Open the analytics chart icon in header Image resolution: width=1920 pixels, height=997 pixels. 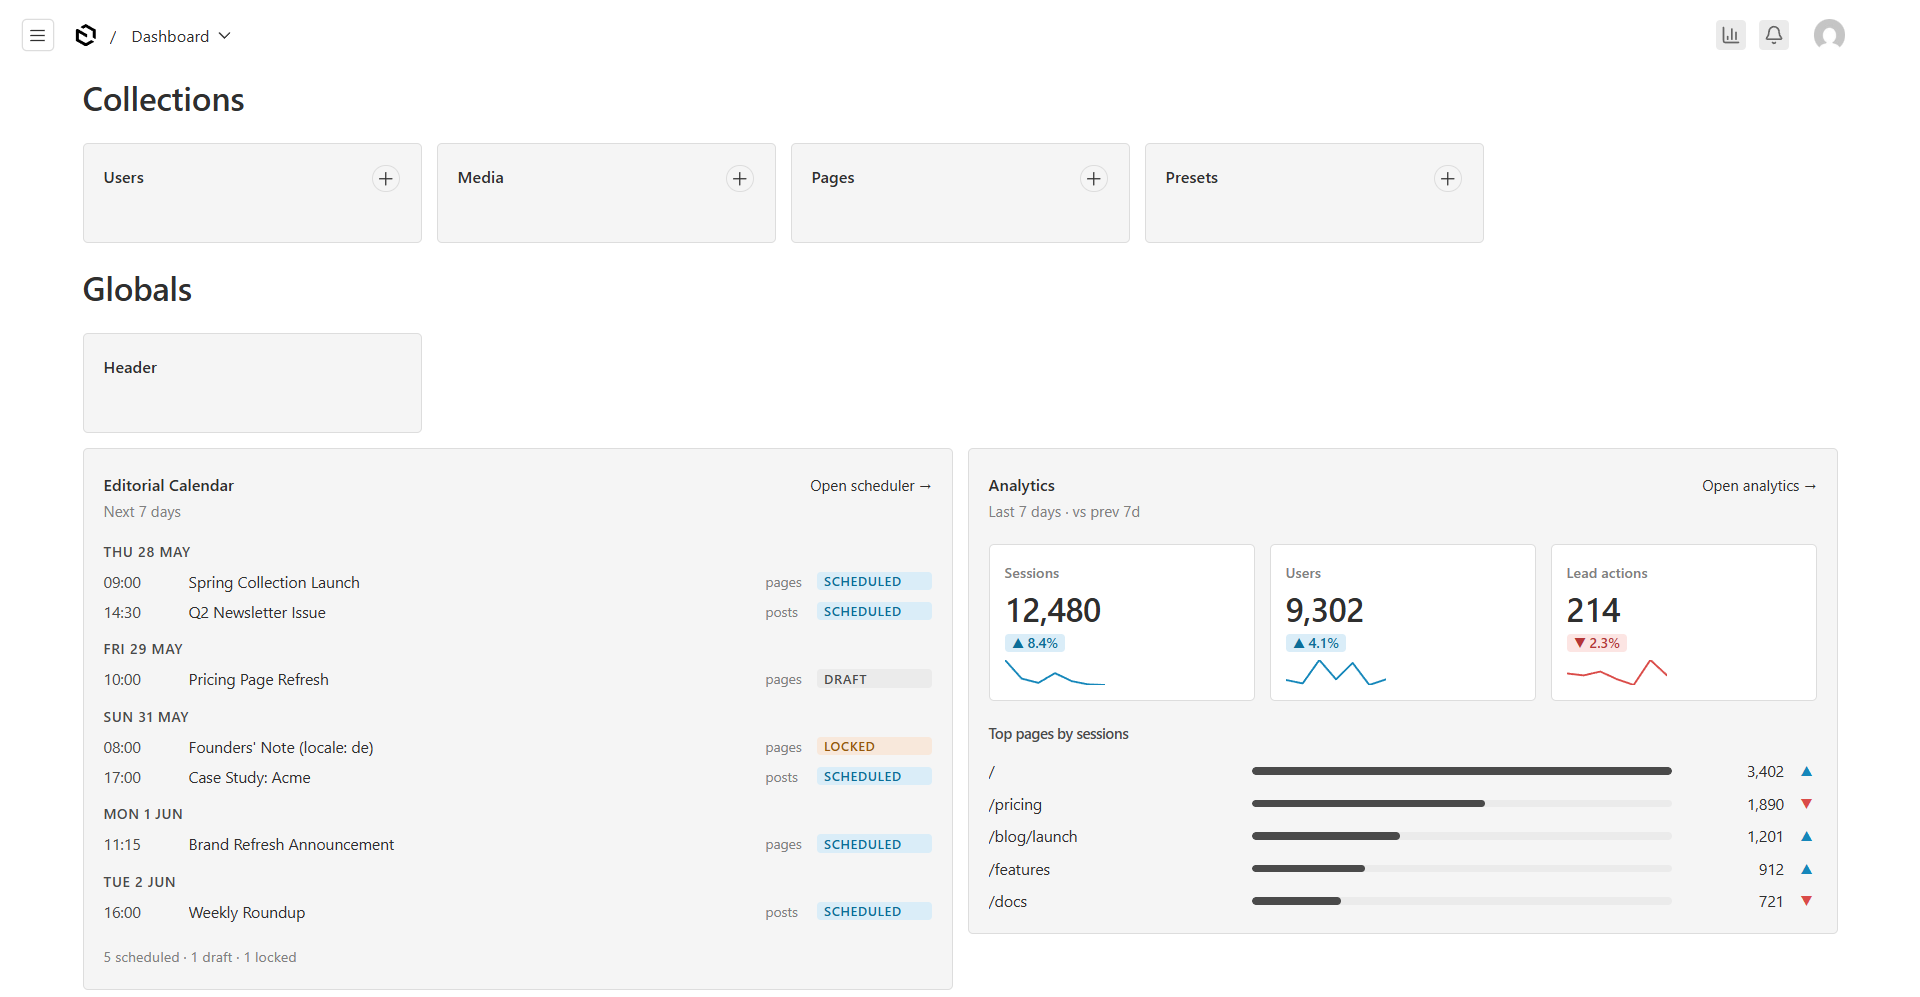pyautogui.click(x=1731, y=35)
